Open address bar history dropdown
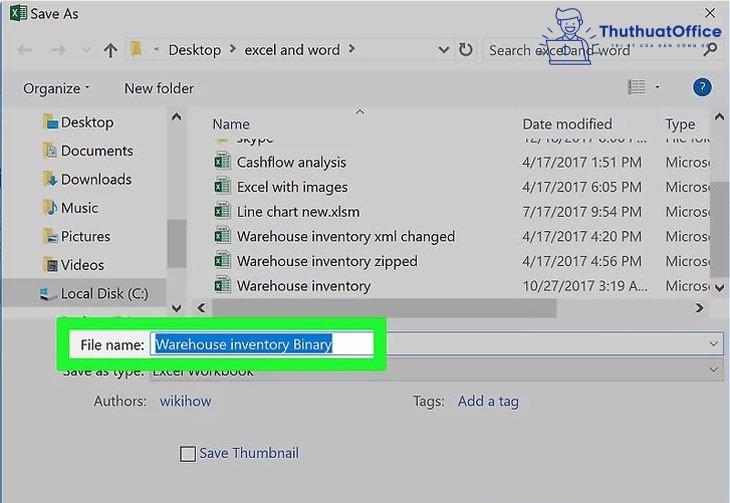 pos(444,49)
